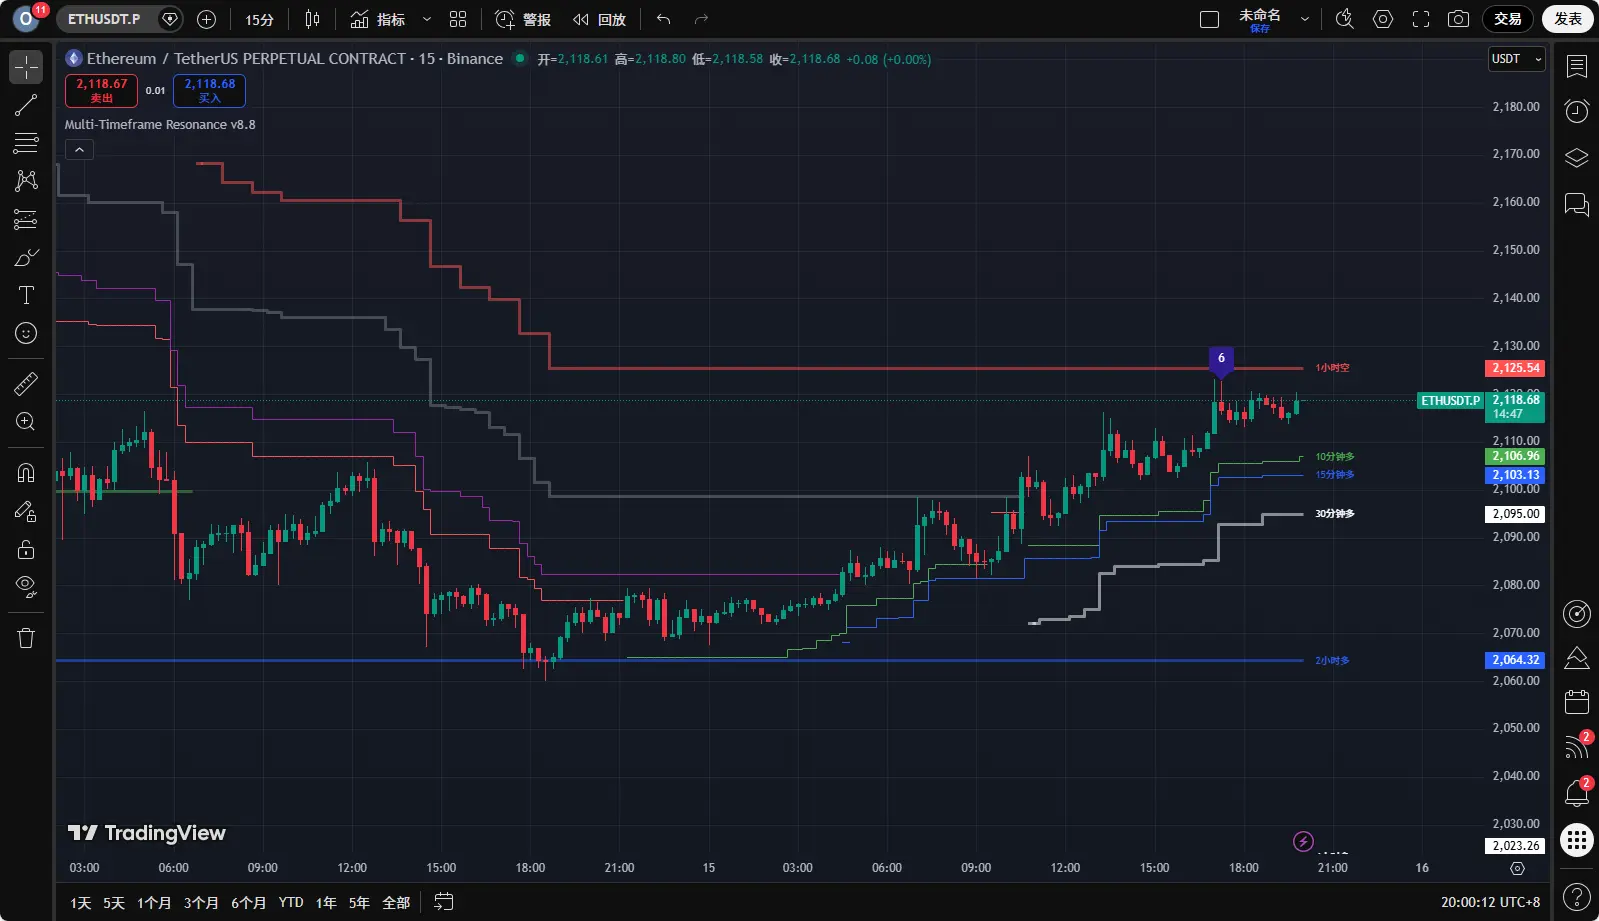This screenshot has height=921, width=1599.
Task: Toggle lock all drawing tools
Action: click(x=26, y=549)
